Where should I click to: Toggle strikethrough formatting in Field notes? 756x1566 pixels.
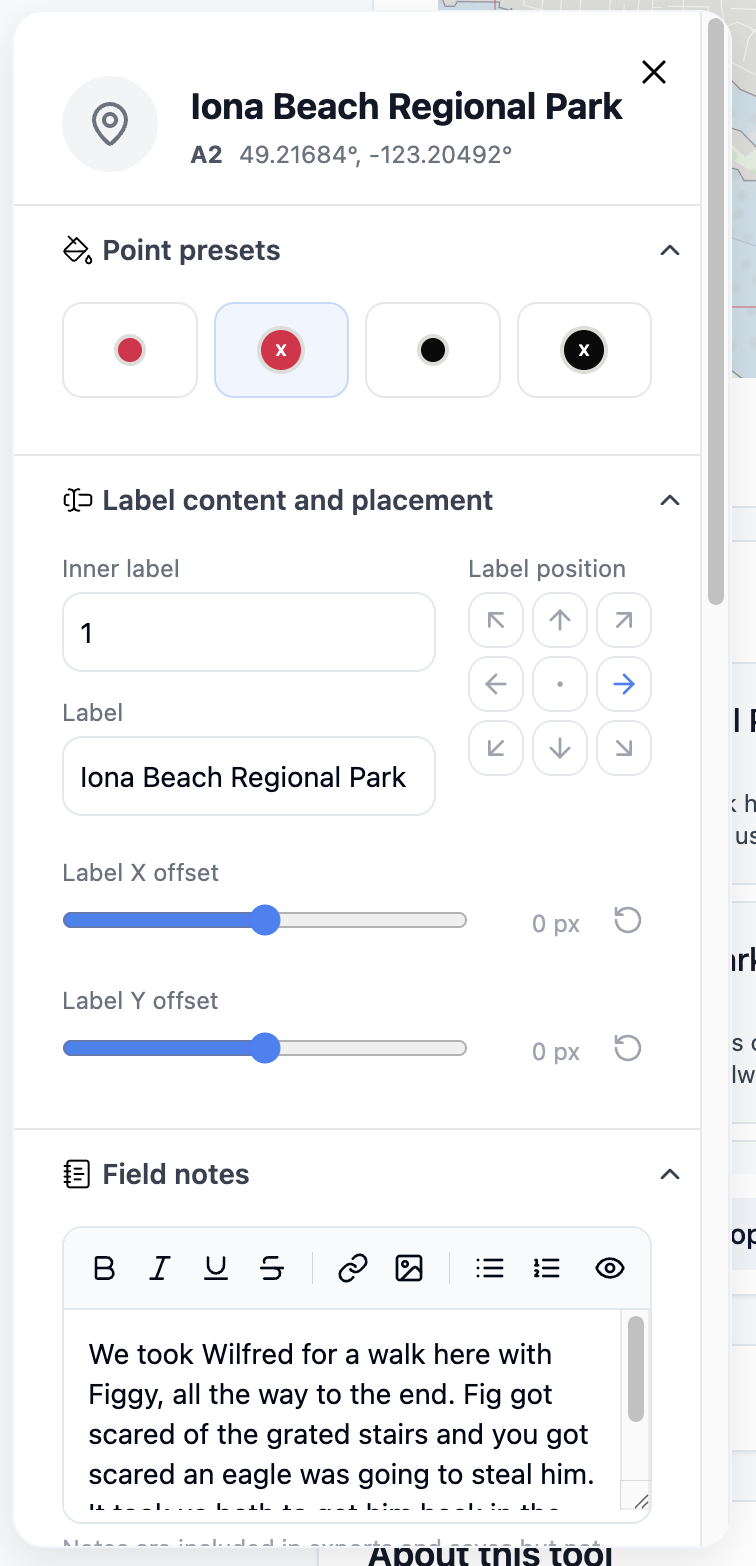click(272, 1269)
